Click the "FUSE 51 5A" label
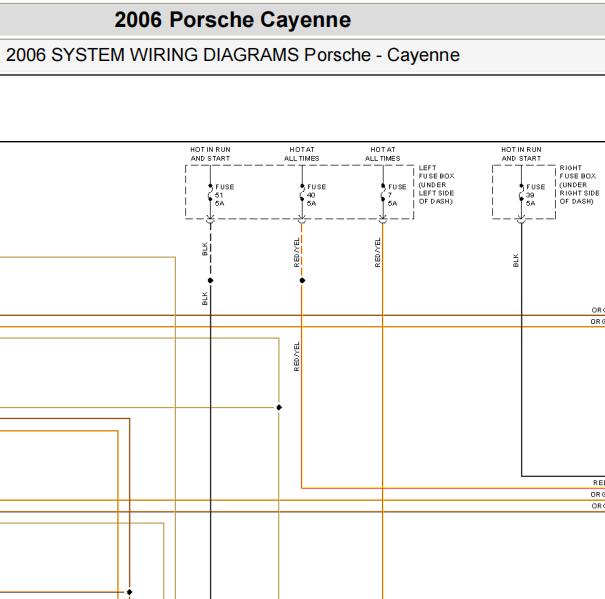The width and height of the screenshot is (605, 599). [x=225, y=195]
